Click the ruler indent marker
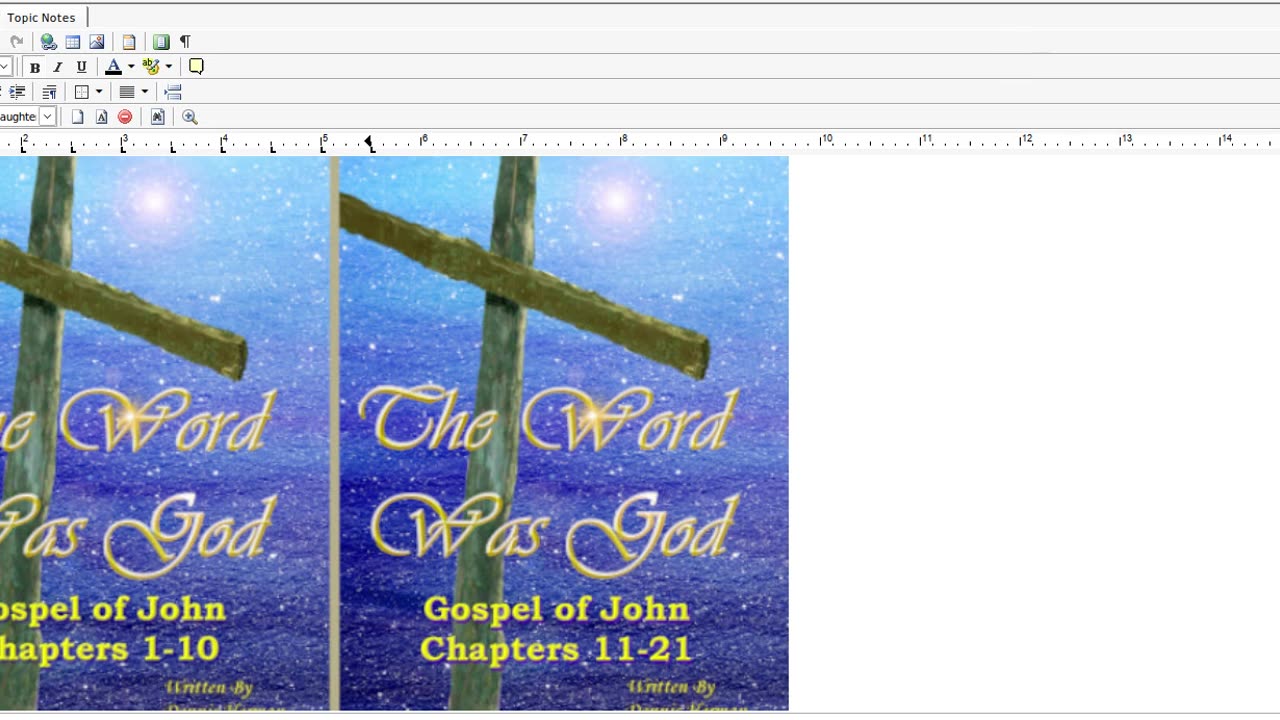The width and height of the screenshot is (1280, 720). tap(369, 143)
